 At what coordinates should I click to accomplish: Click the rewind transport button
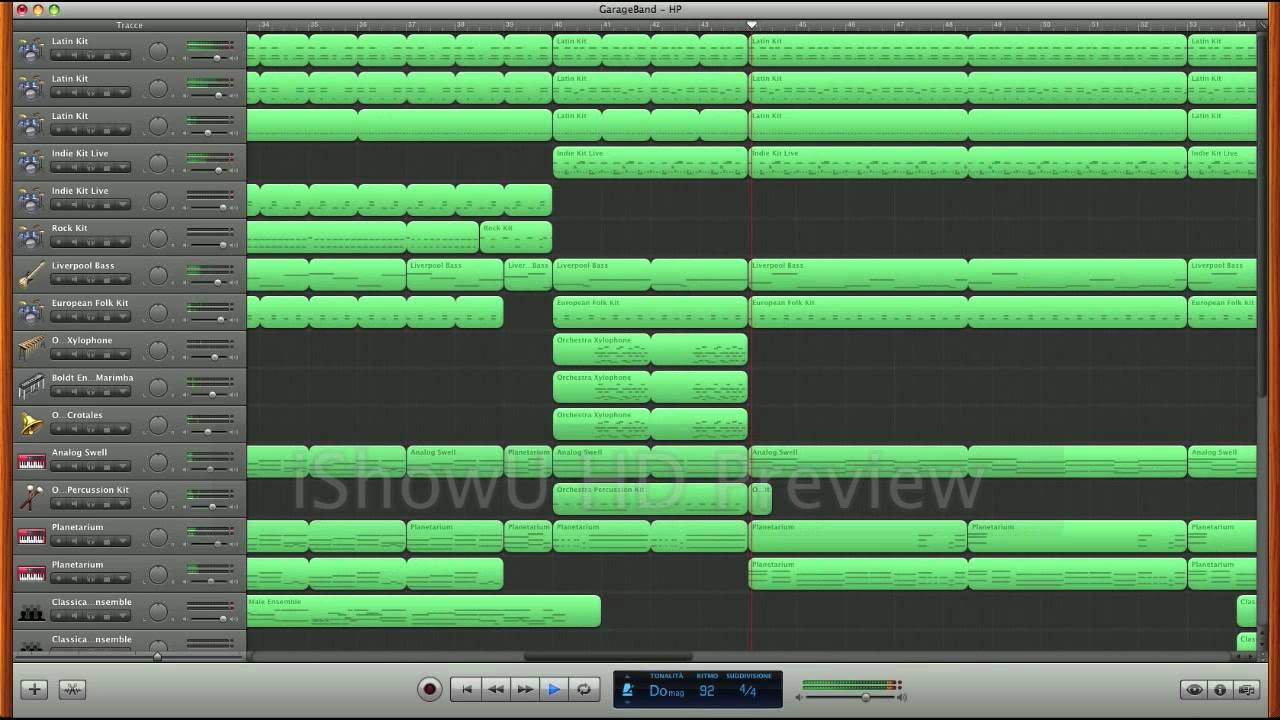pyautogui.click(x=495, y=689)
